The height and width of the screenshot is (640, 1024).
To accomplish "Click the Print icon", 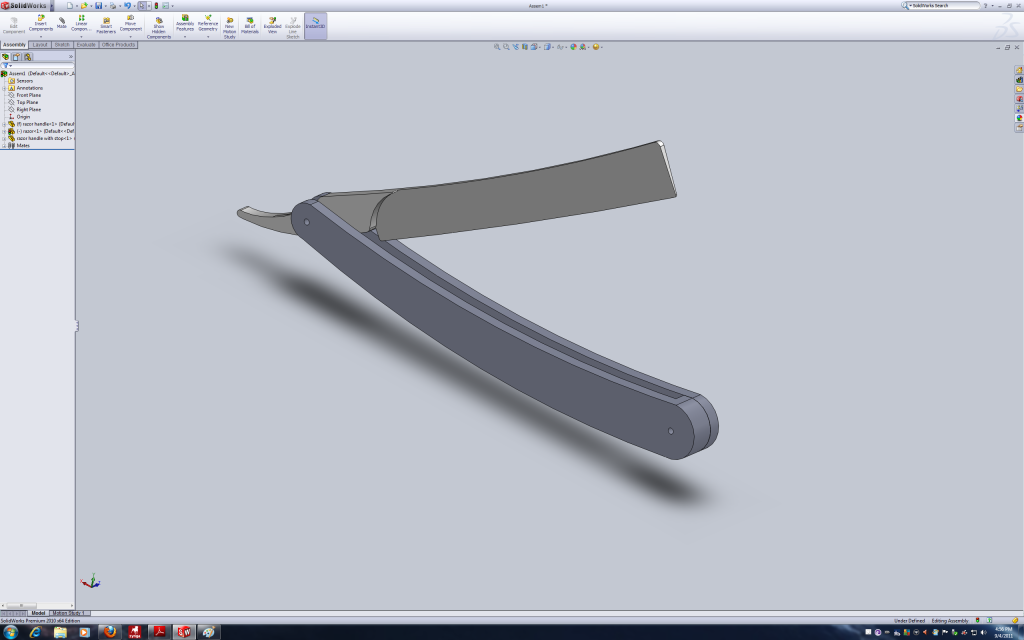I will pos(113,5).
